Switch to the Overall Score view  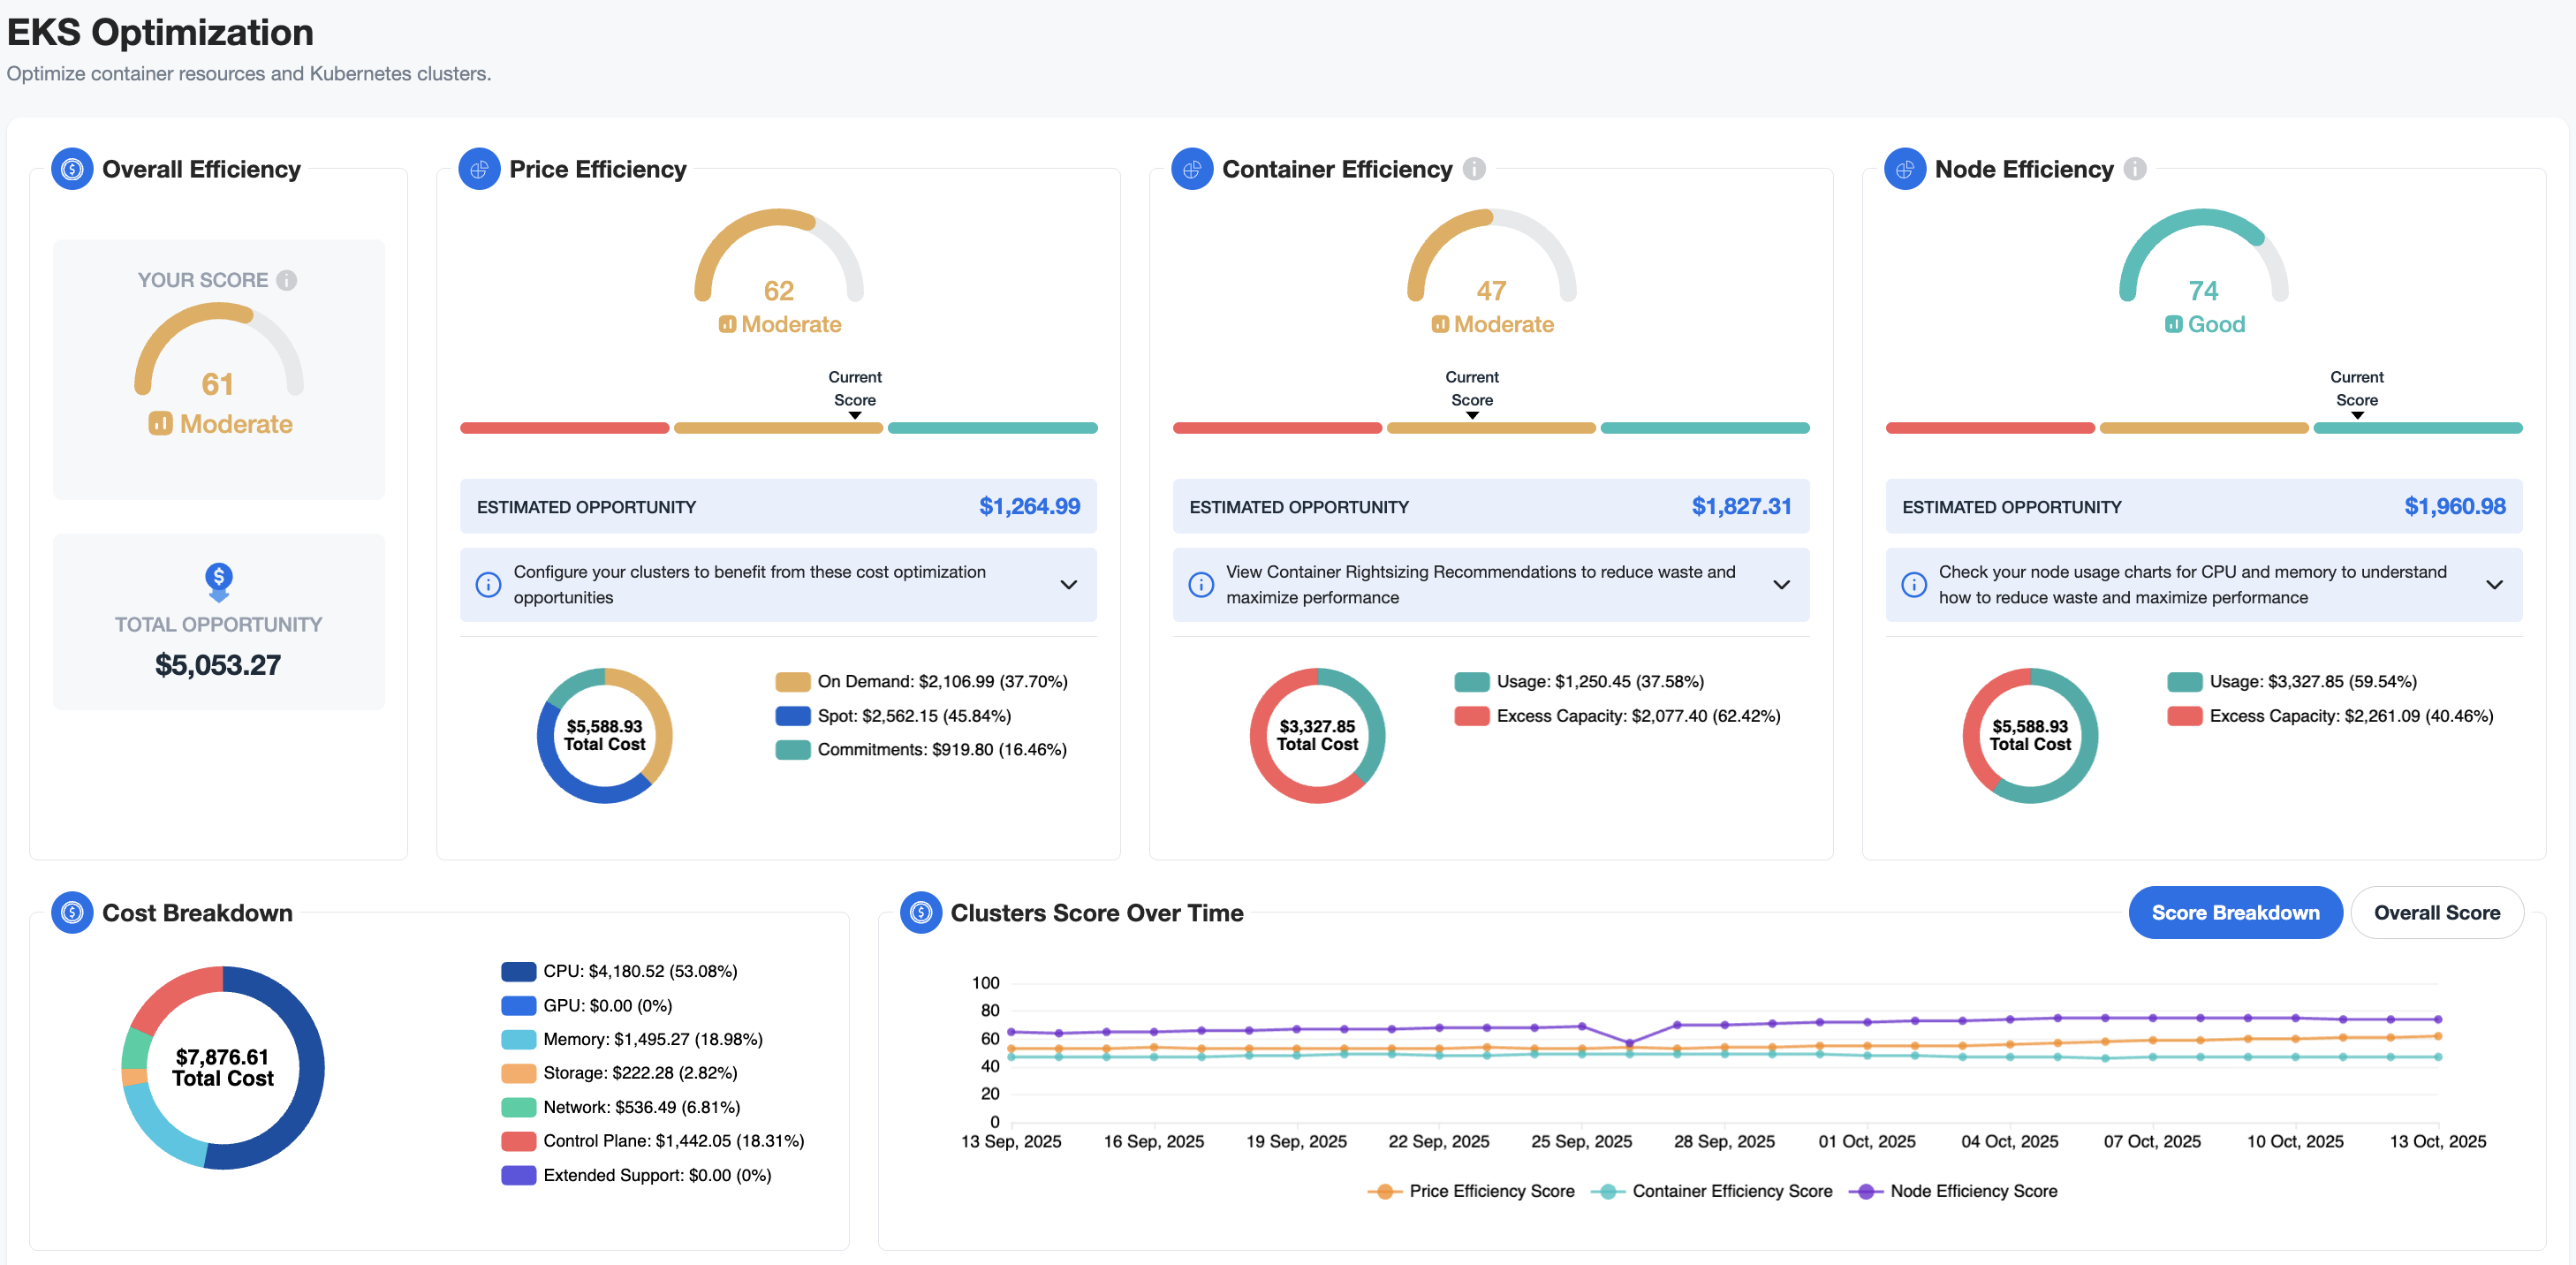coord(2436,912)
